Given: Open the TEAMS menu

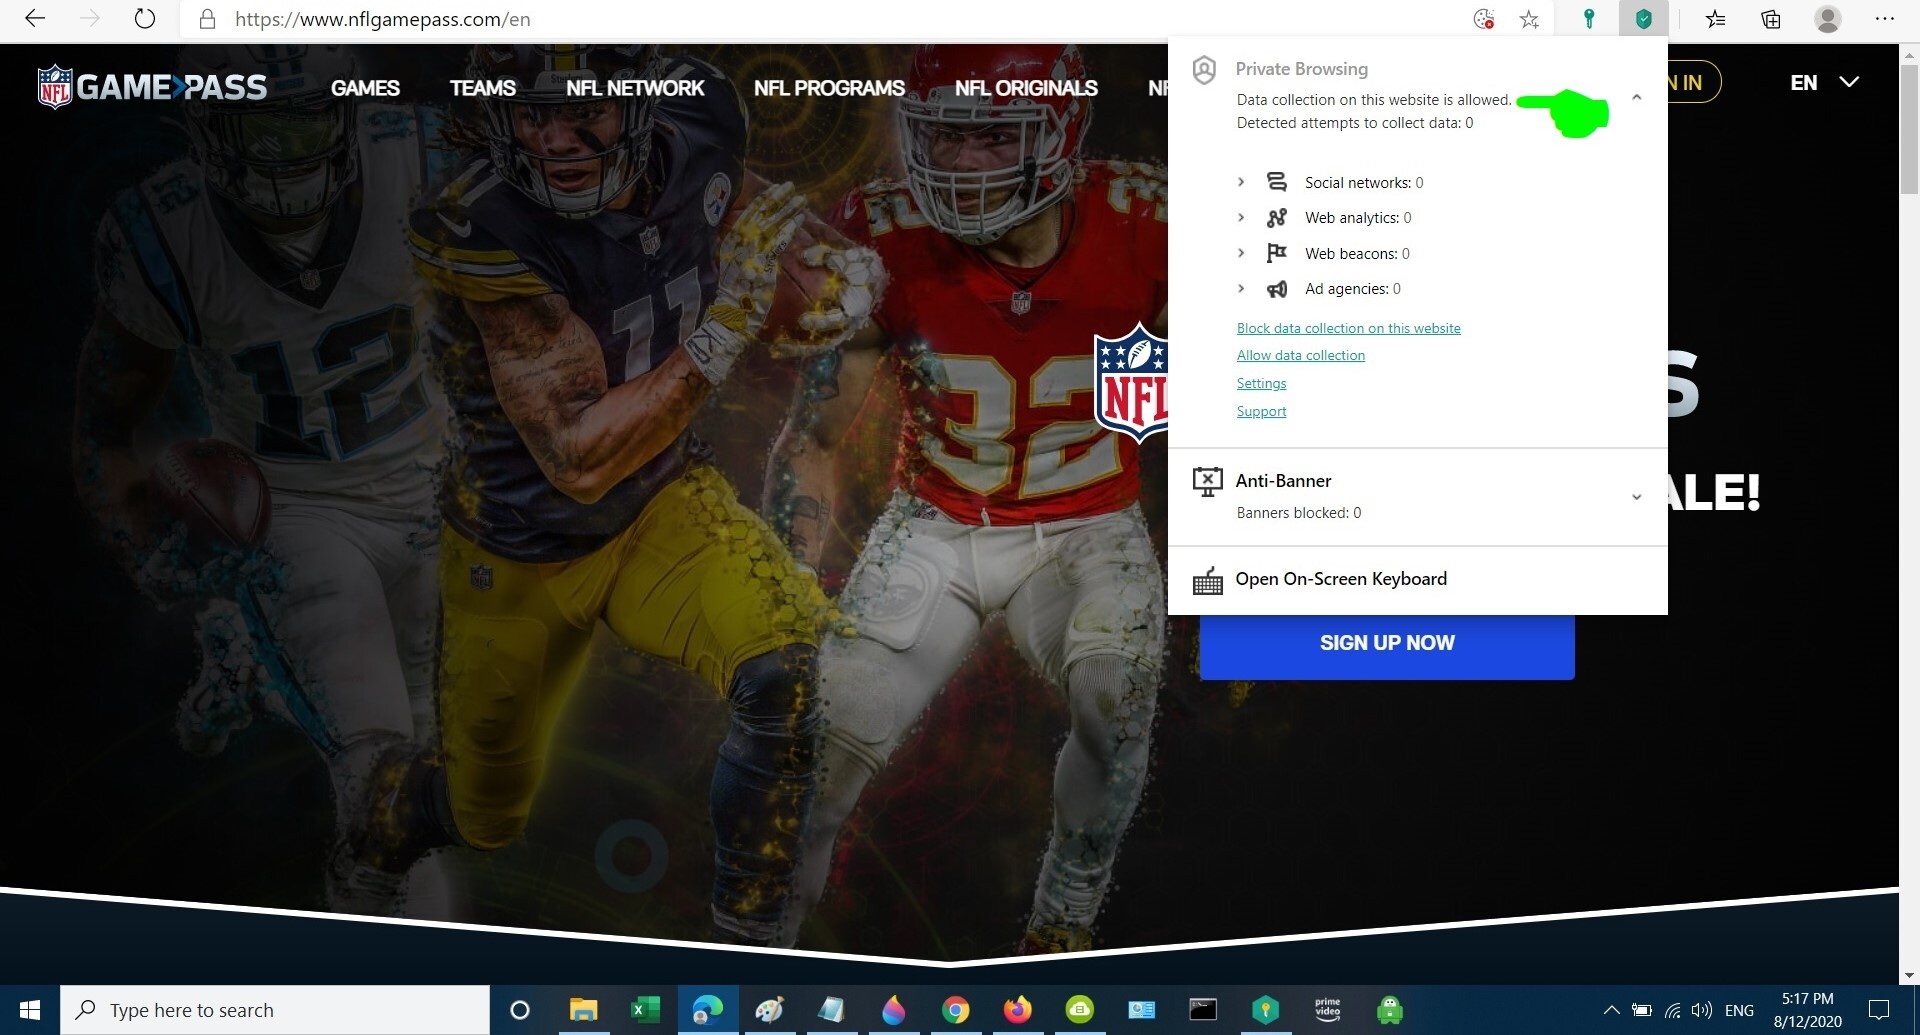Looking at the screenshot, I should click(x=483, y=88).
